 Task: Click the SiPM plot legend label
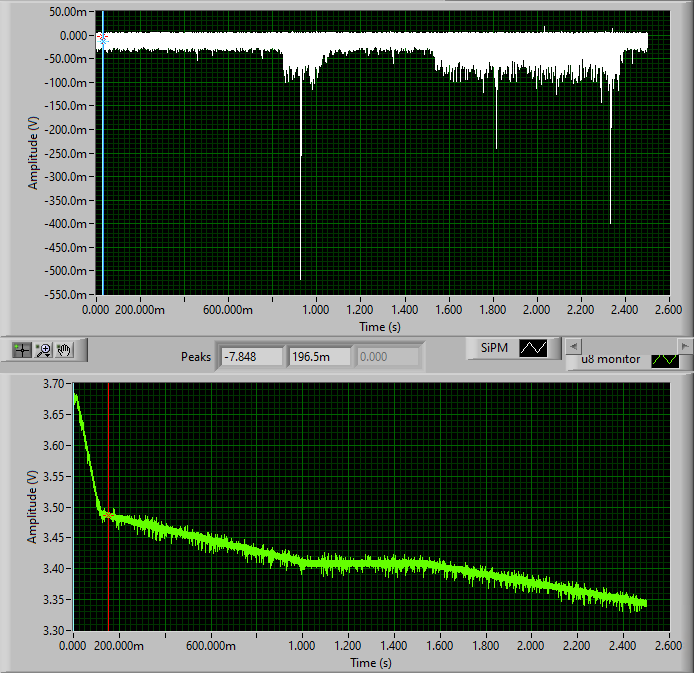pyautogui.click(x=494, y=348)
